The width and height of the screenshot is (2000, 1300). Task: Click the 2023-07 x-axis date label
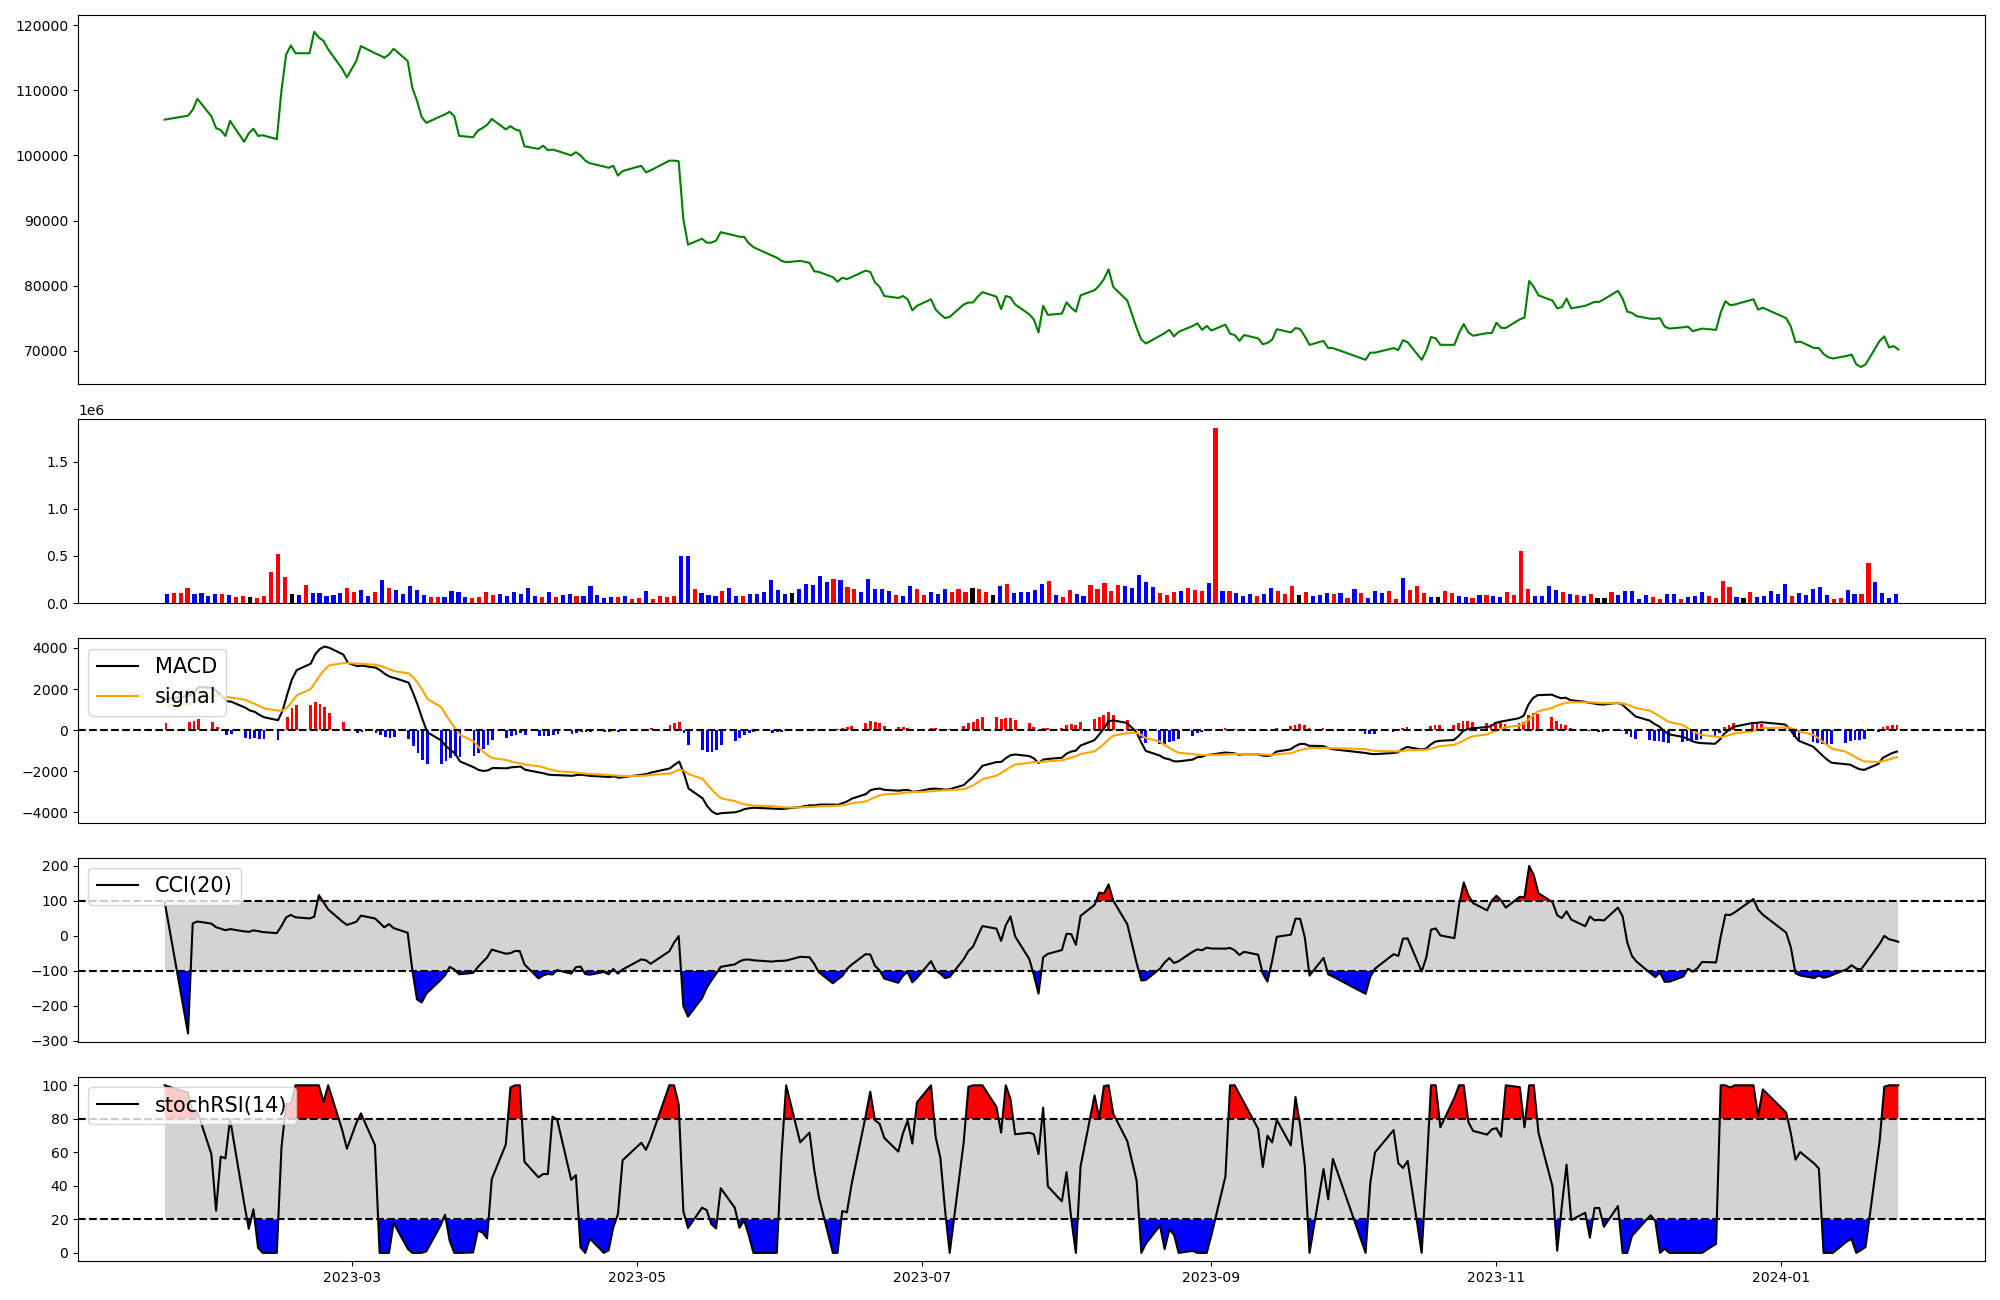tap(921, 1277)
